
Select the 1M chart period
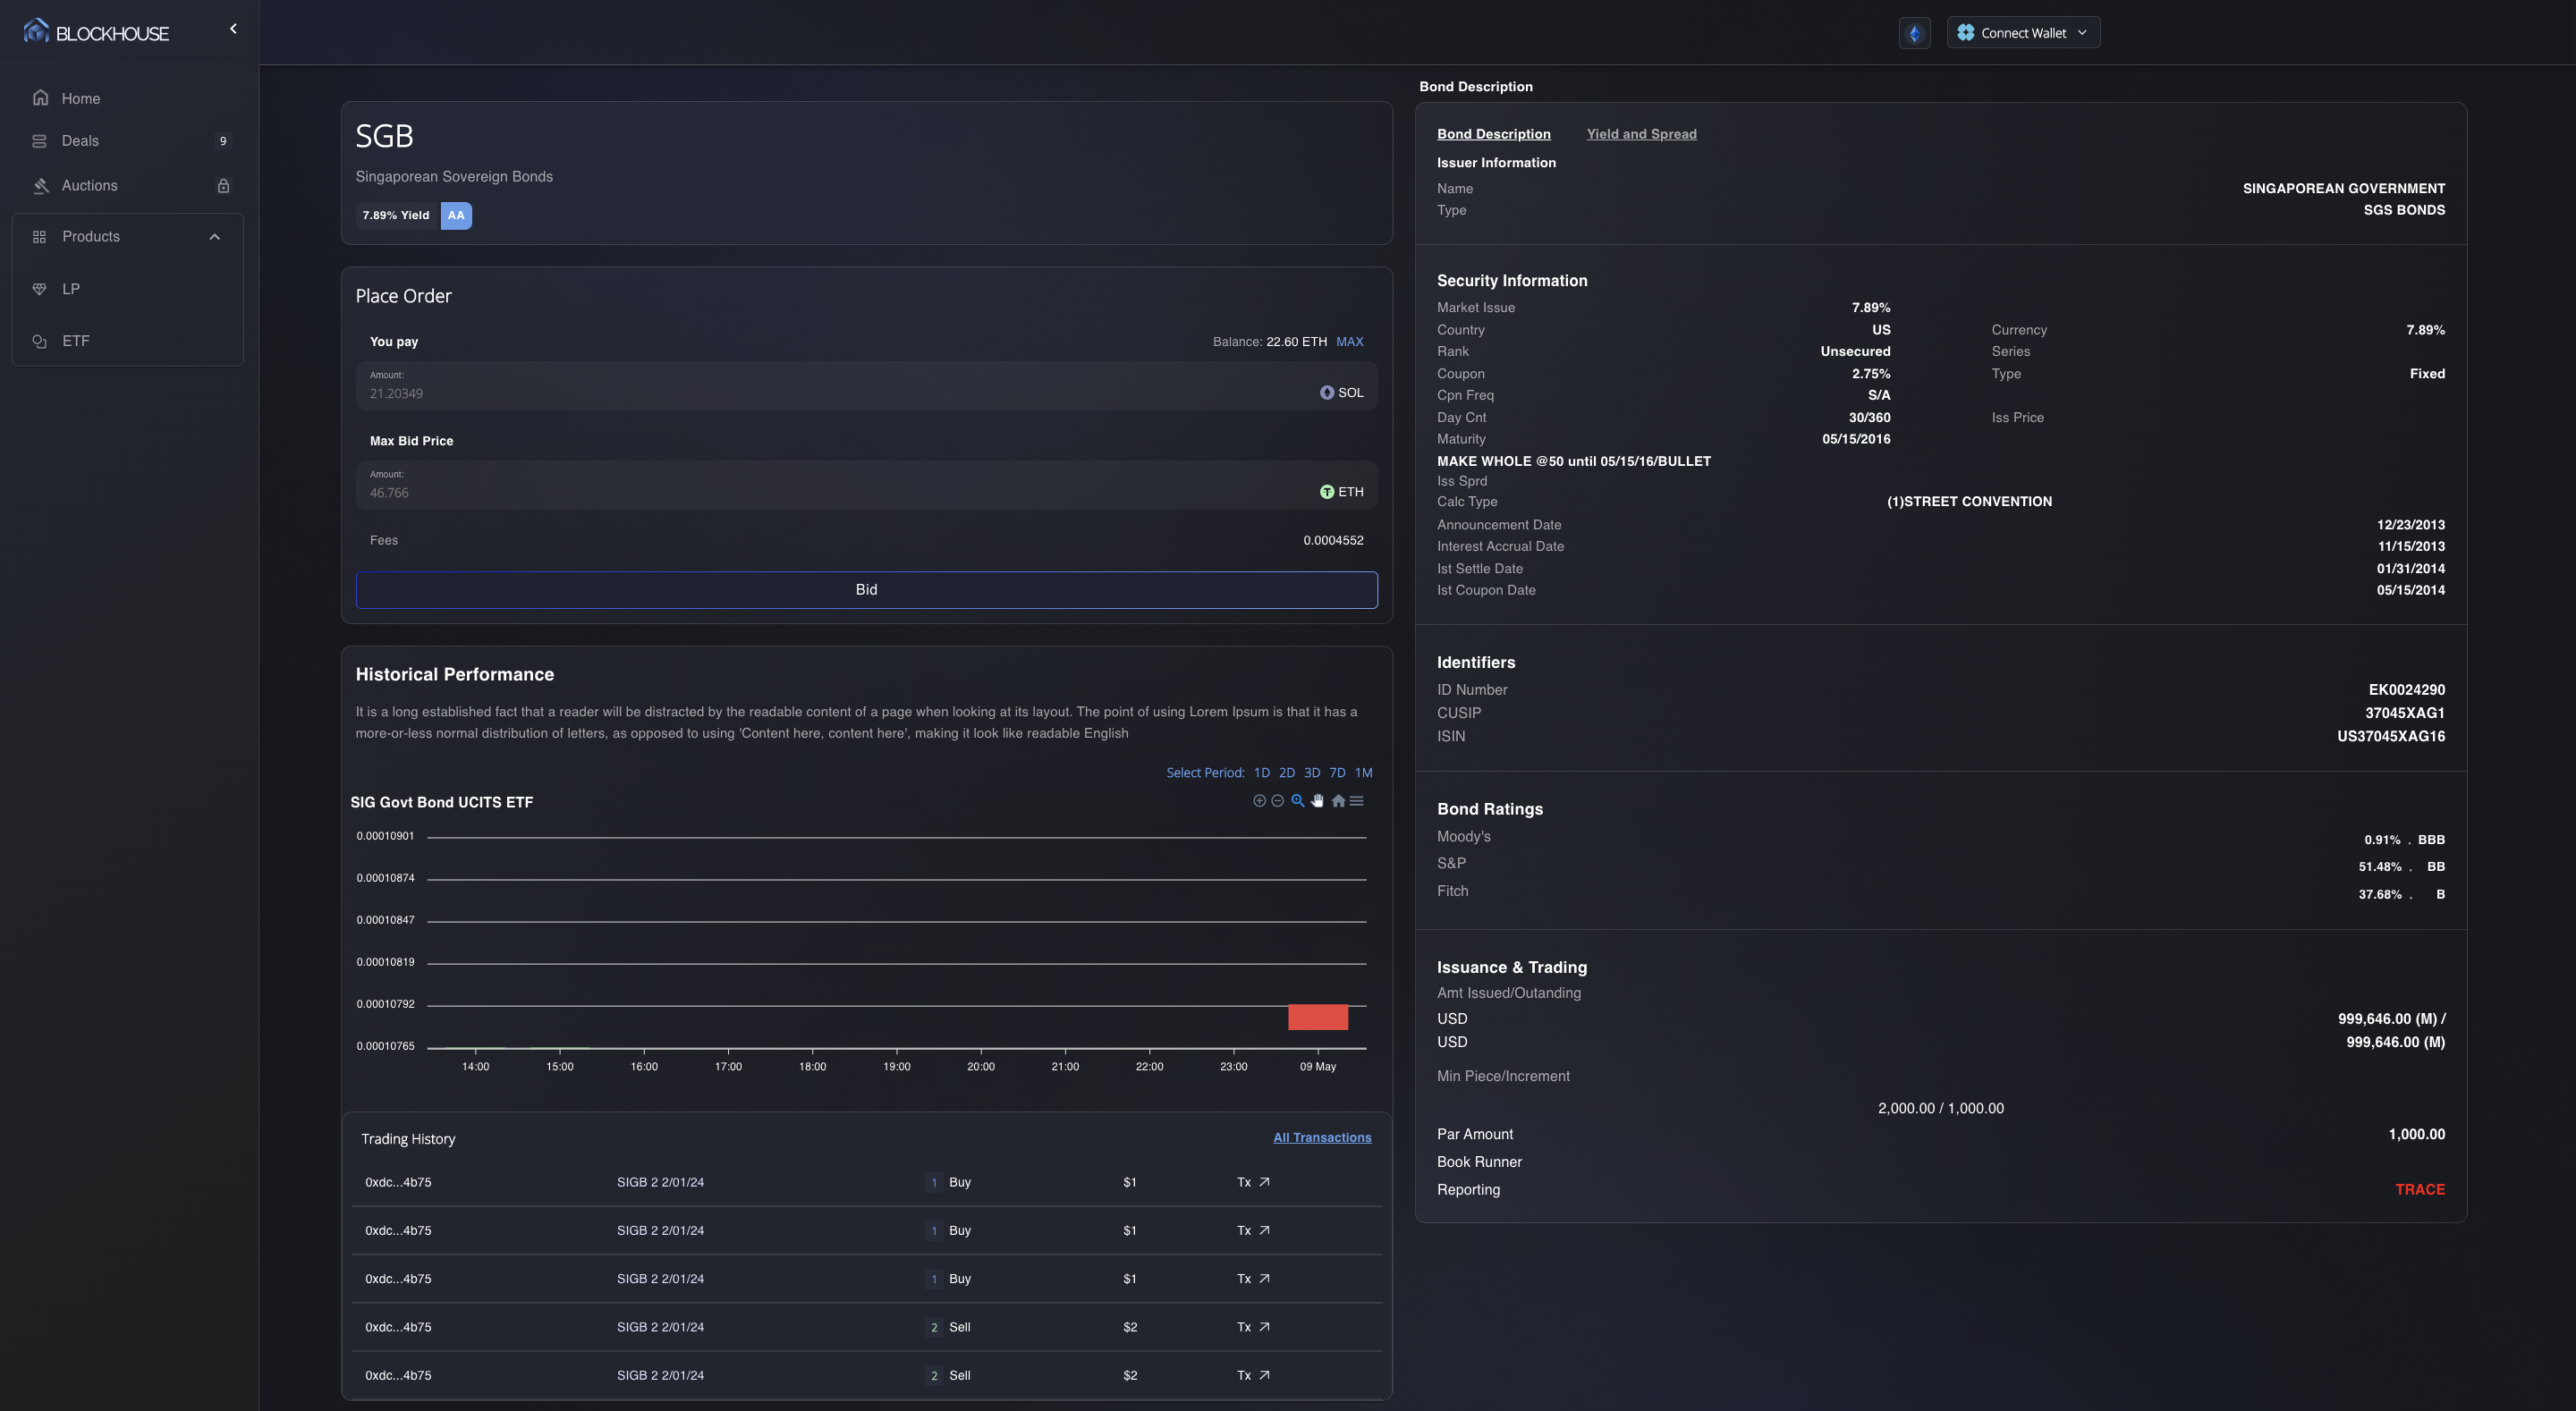[1363, 773]
